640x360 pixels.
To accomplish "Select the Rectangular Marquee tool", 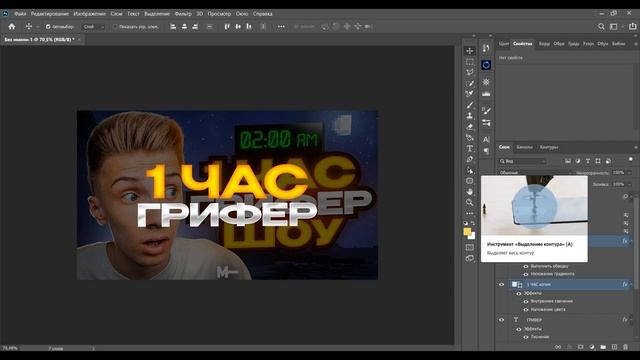I will tap(470, 62).
